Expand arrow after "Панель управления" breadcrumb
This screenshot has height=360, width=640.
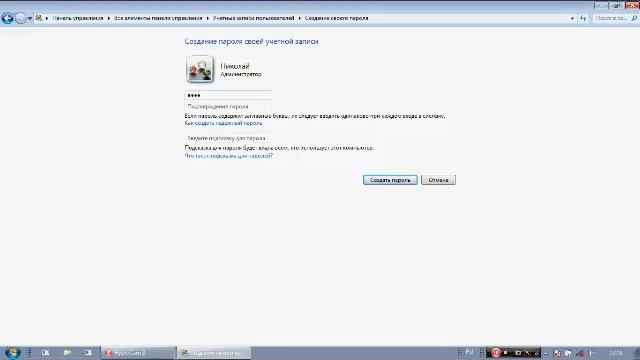pyautogui.click(x=109, y=18)
